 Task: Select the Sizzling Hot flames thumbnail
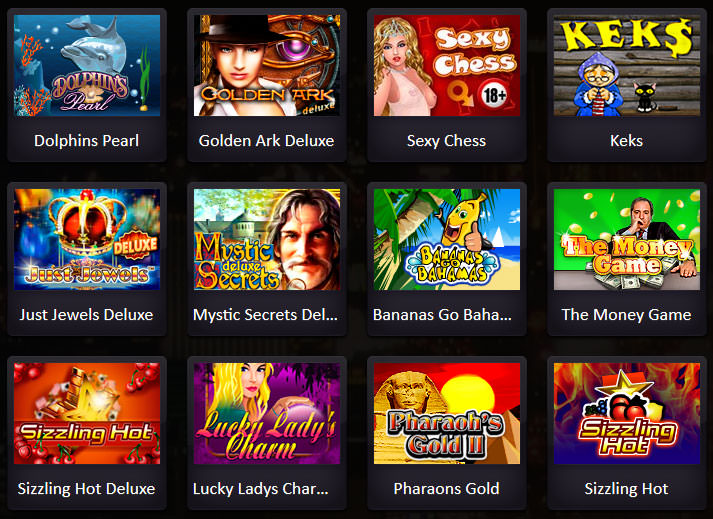click(627, 413)
